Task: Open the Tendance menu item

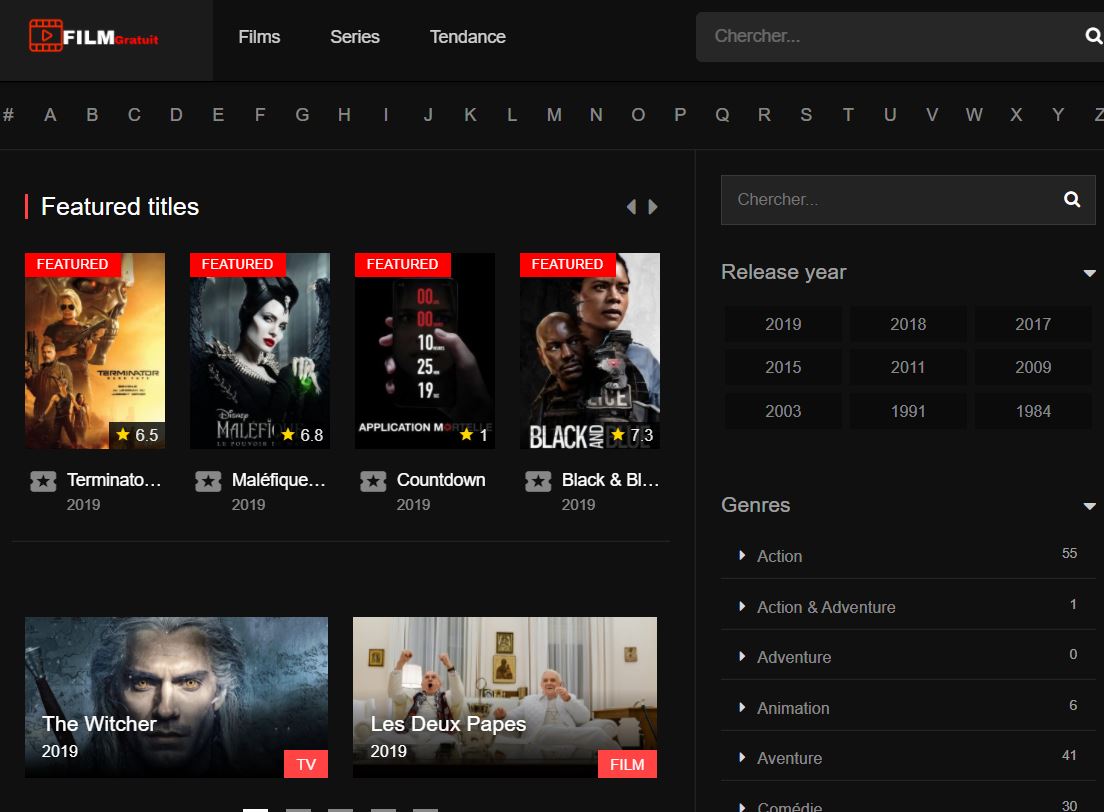Action: [x=467, y=37]
